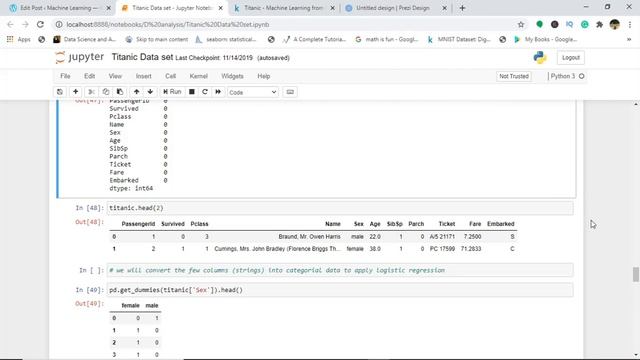
Task: Open Chrome three-dot menu
Action: coord(630,24)
